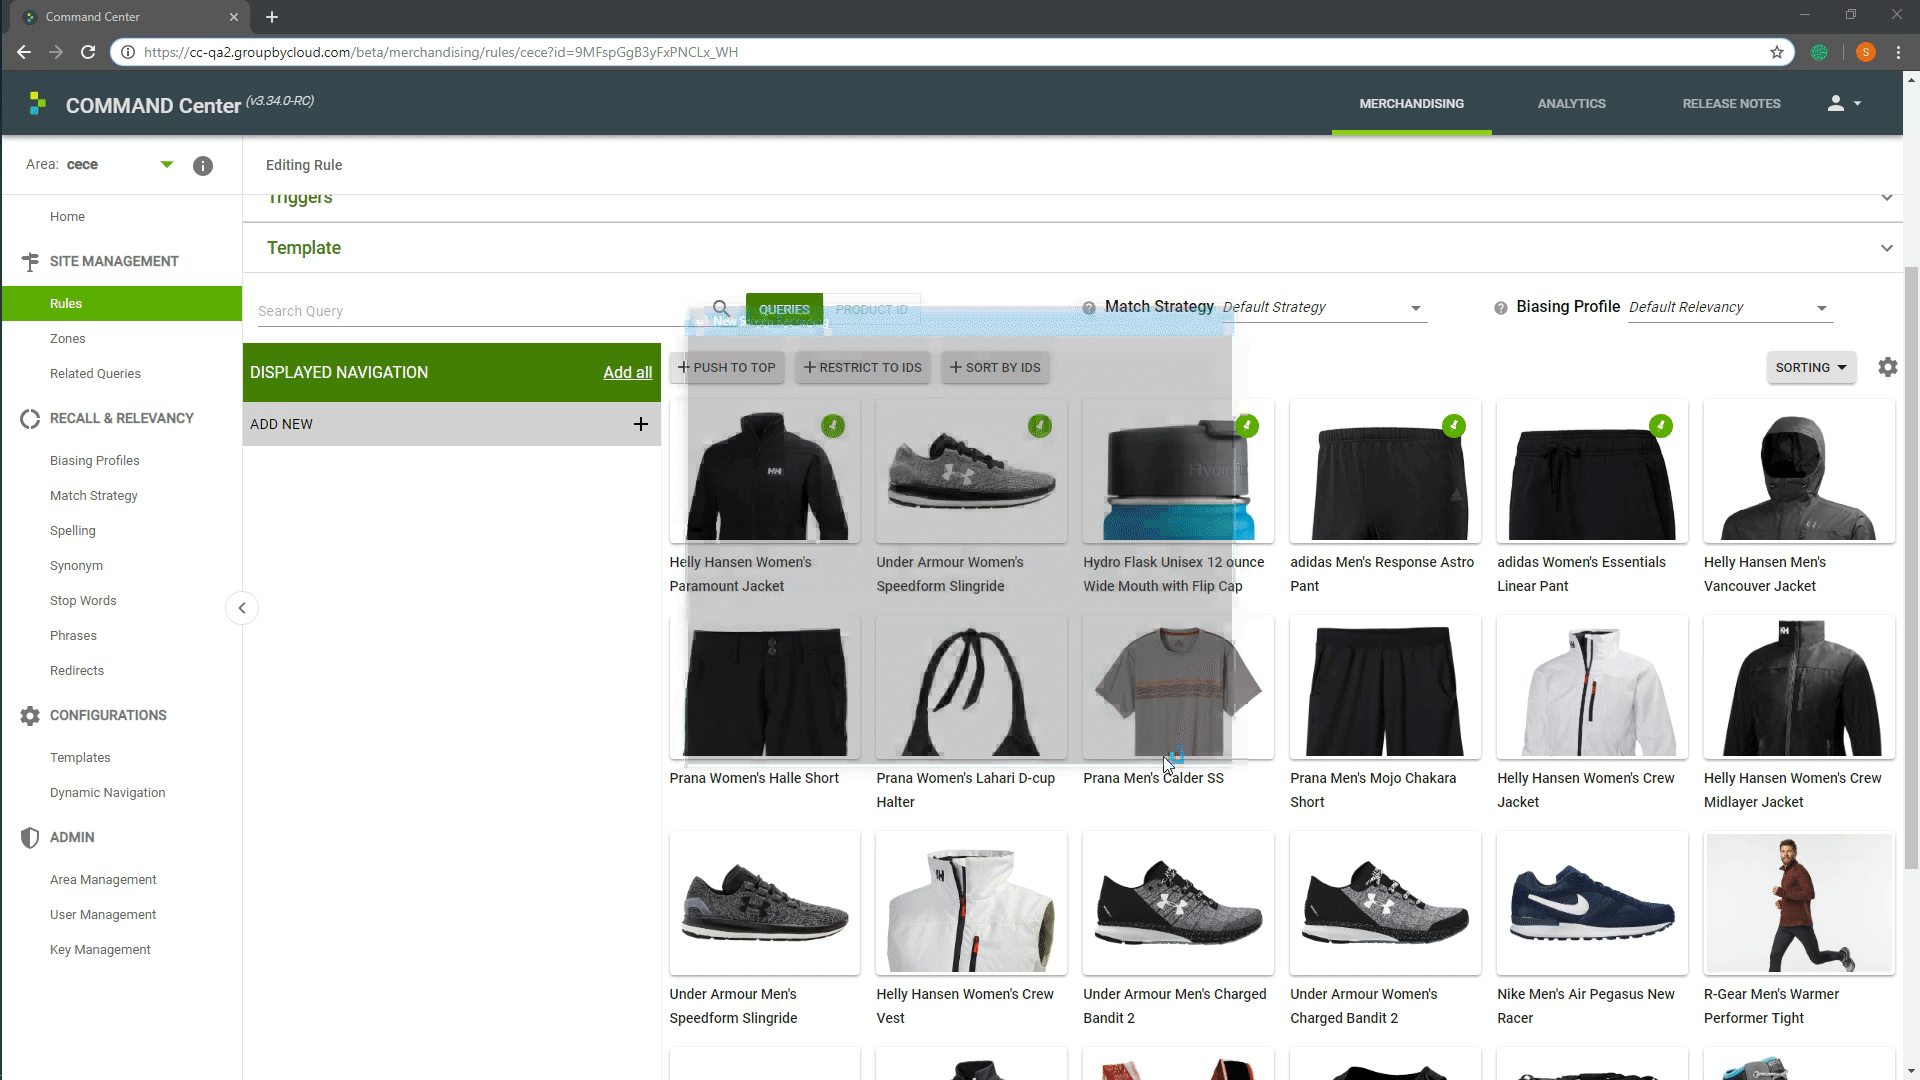Open ANALYTICS tab
Image resolution: width=1920 pixels, height=1080 pixels.
(1571, 104)
